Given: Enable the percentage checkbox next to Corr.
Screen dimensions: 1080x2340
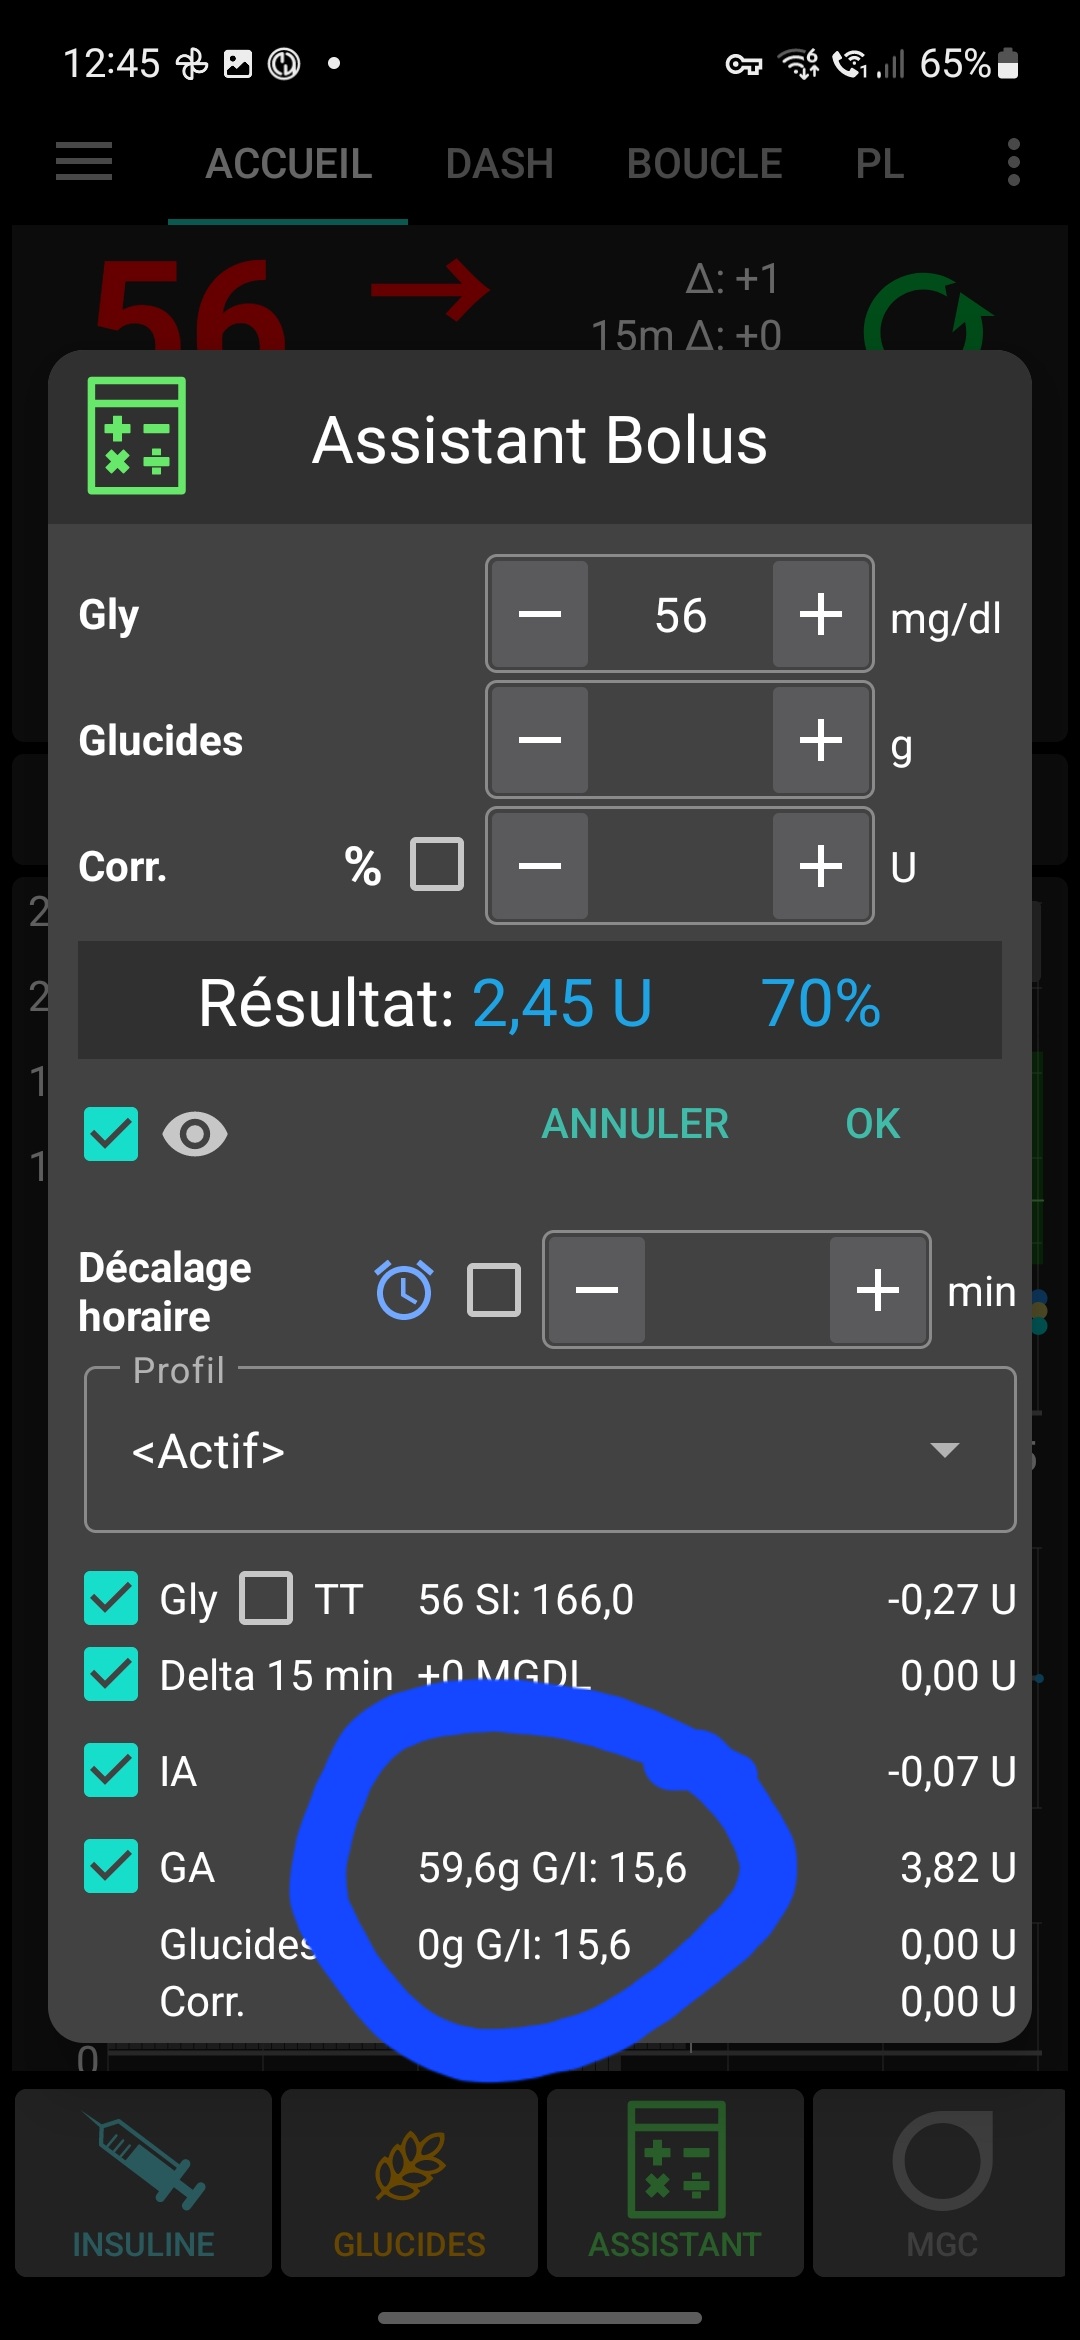Looking at the screenshot, I should click(436, 865).
